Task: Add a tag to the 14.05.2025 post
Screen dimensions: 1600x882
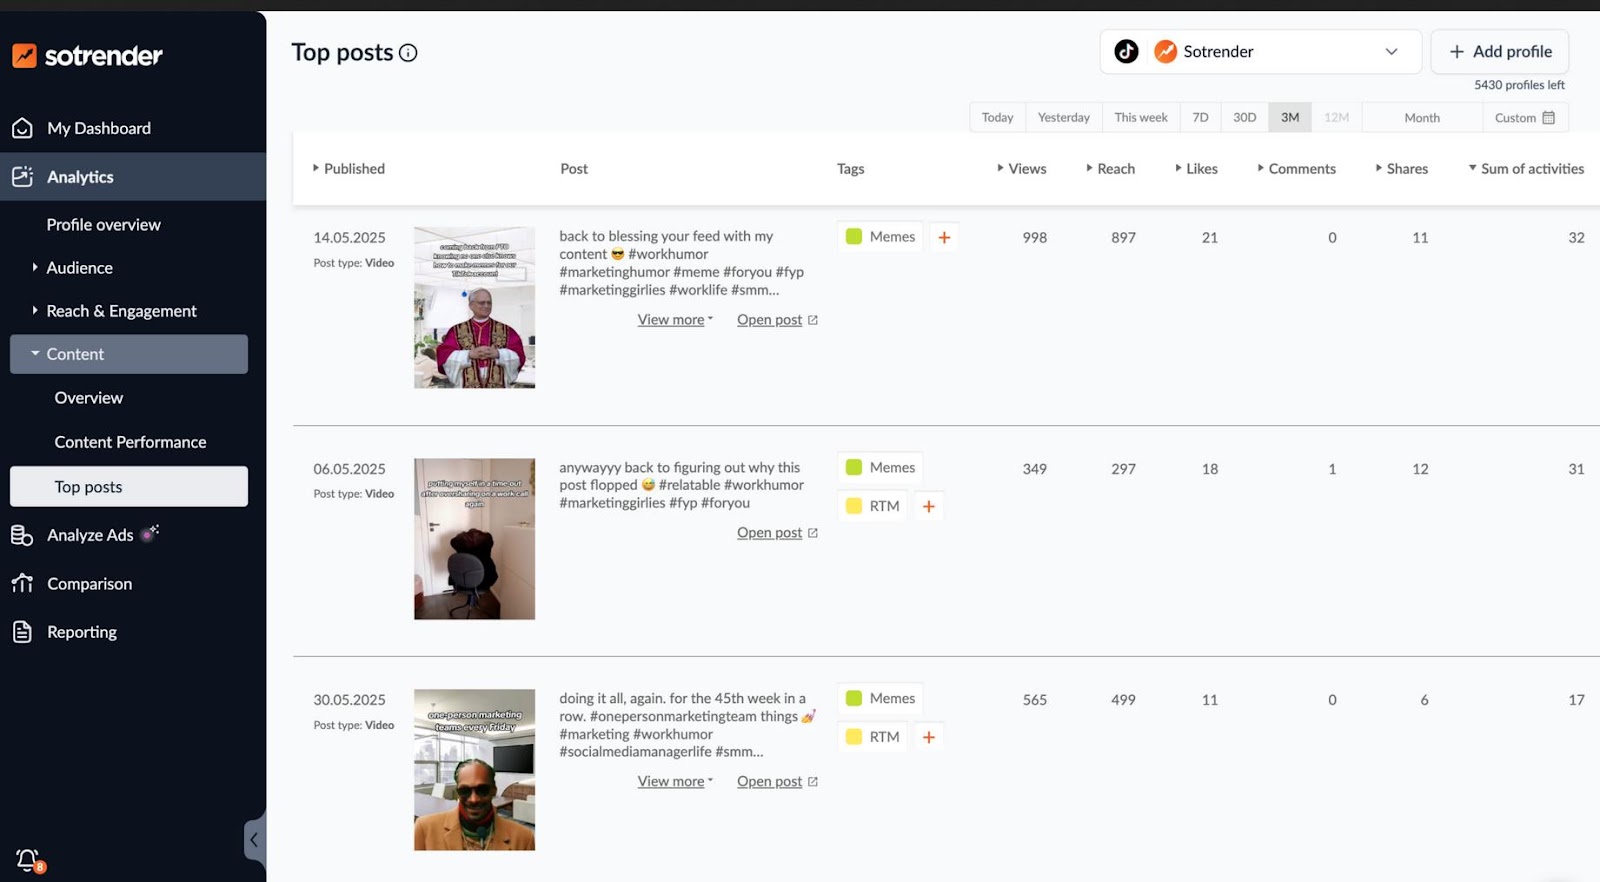Action: (x=944, y=237)
